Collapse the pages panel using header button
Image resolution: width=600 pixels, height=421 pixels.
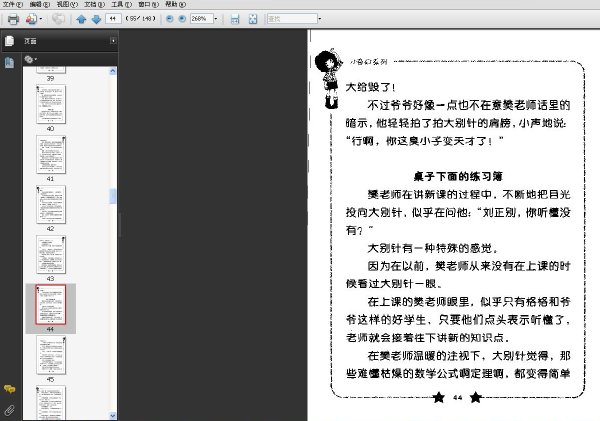113,41
